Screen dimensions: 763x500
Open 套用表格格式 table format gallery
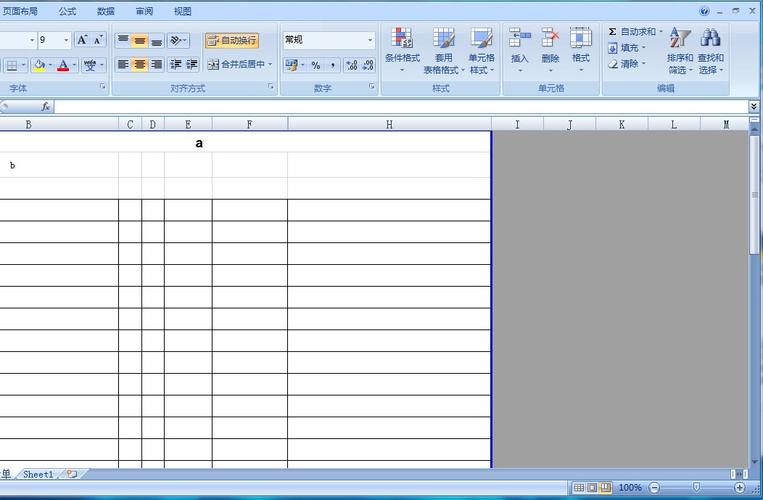[443, 51]
